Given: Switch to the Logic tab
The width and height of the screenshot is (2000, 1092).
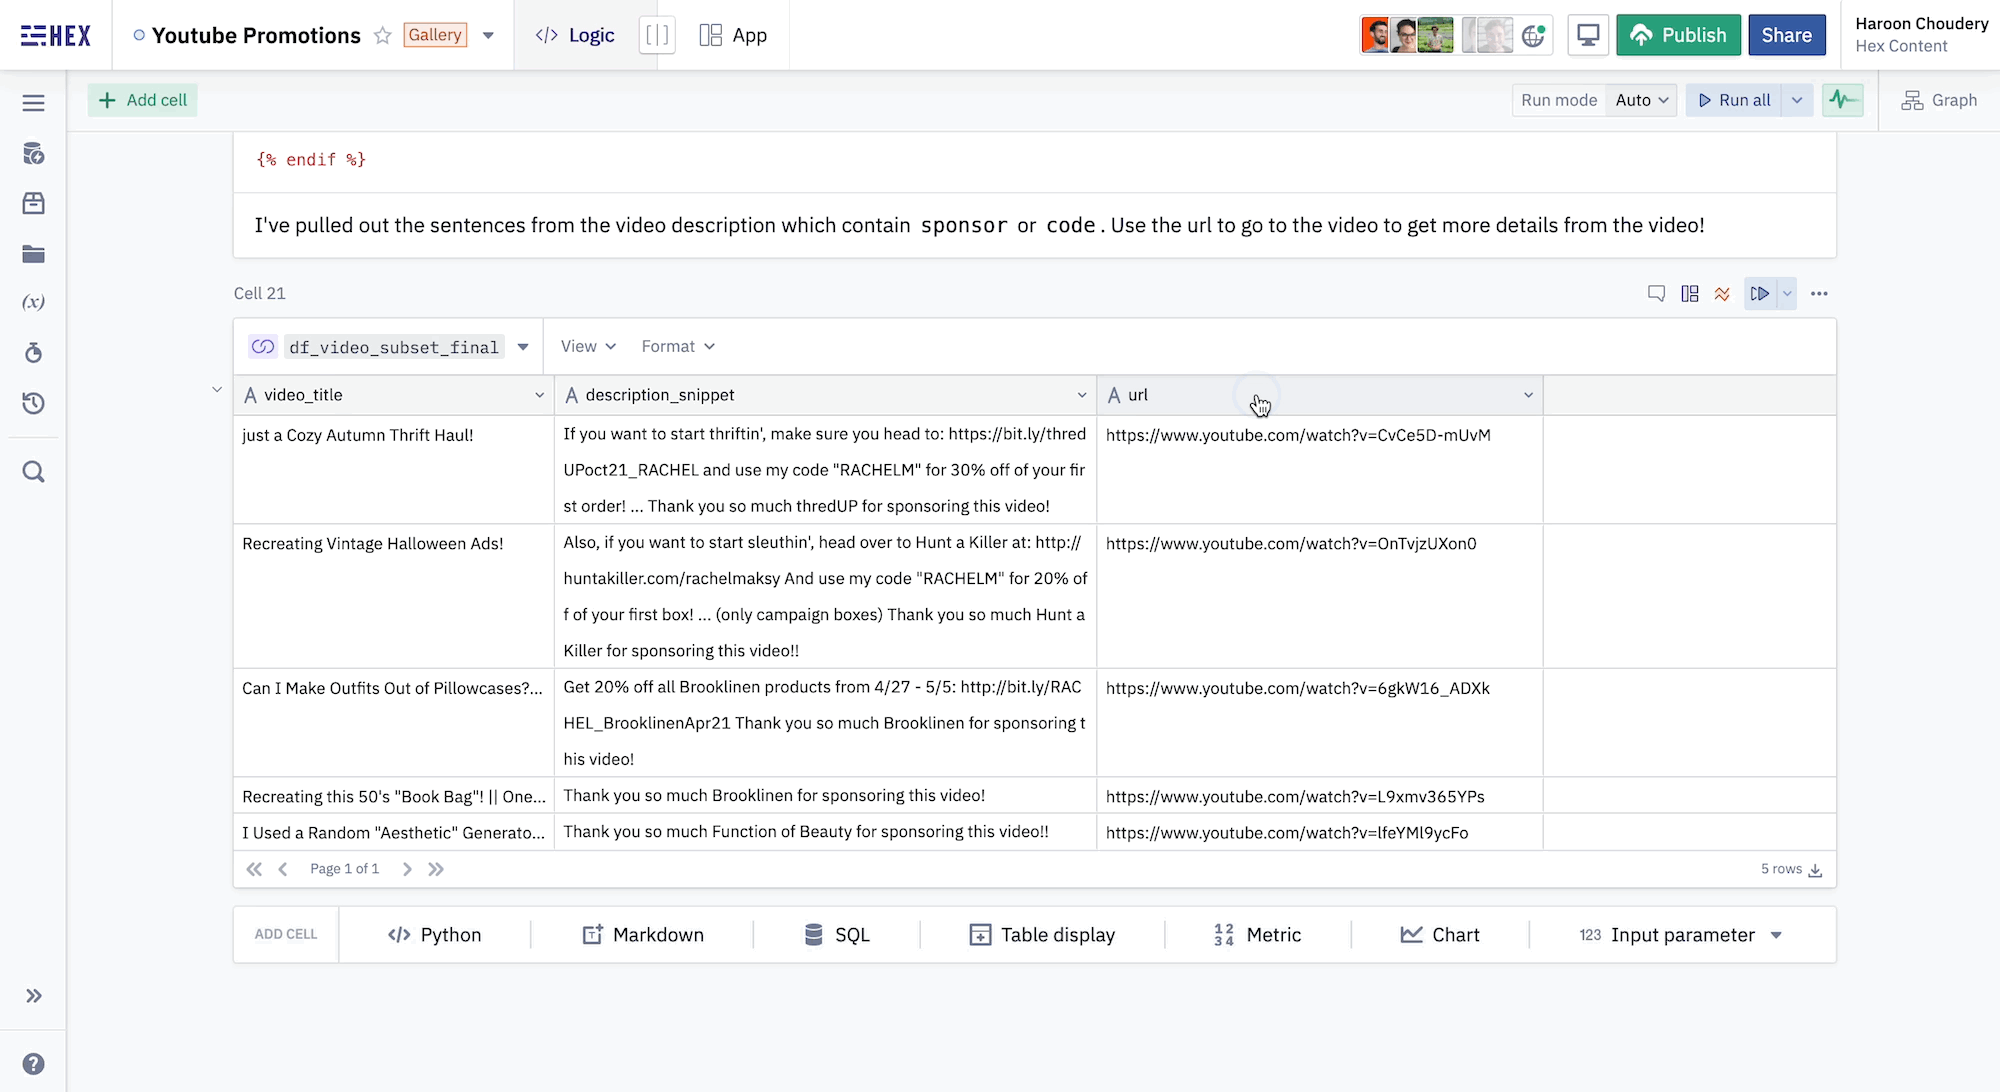Looking at the screenshot, I should [575, 36].
